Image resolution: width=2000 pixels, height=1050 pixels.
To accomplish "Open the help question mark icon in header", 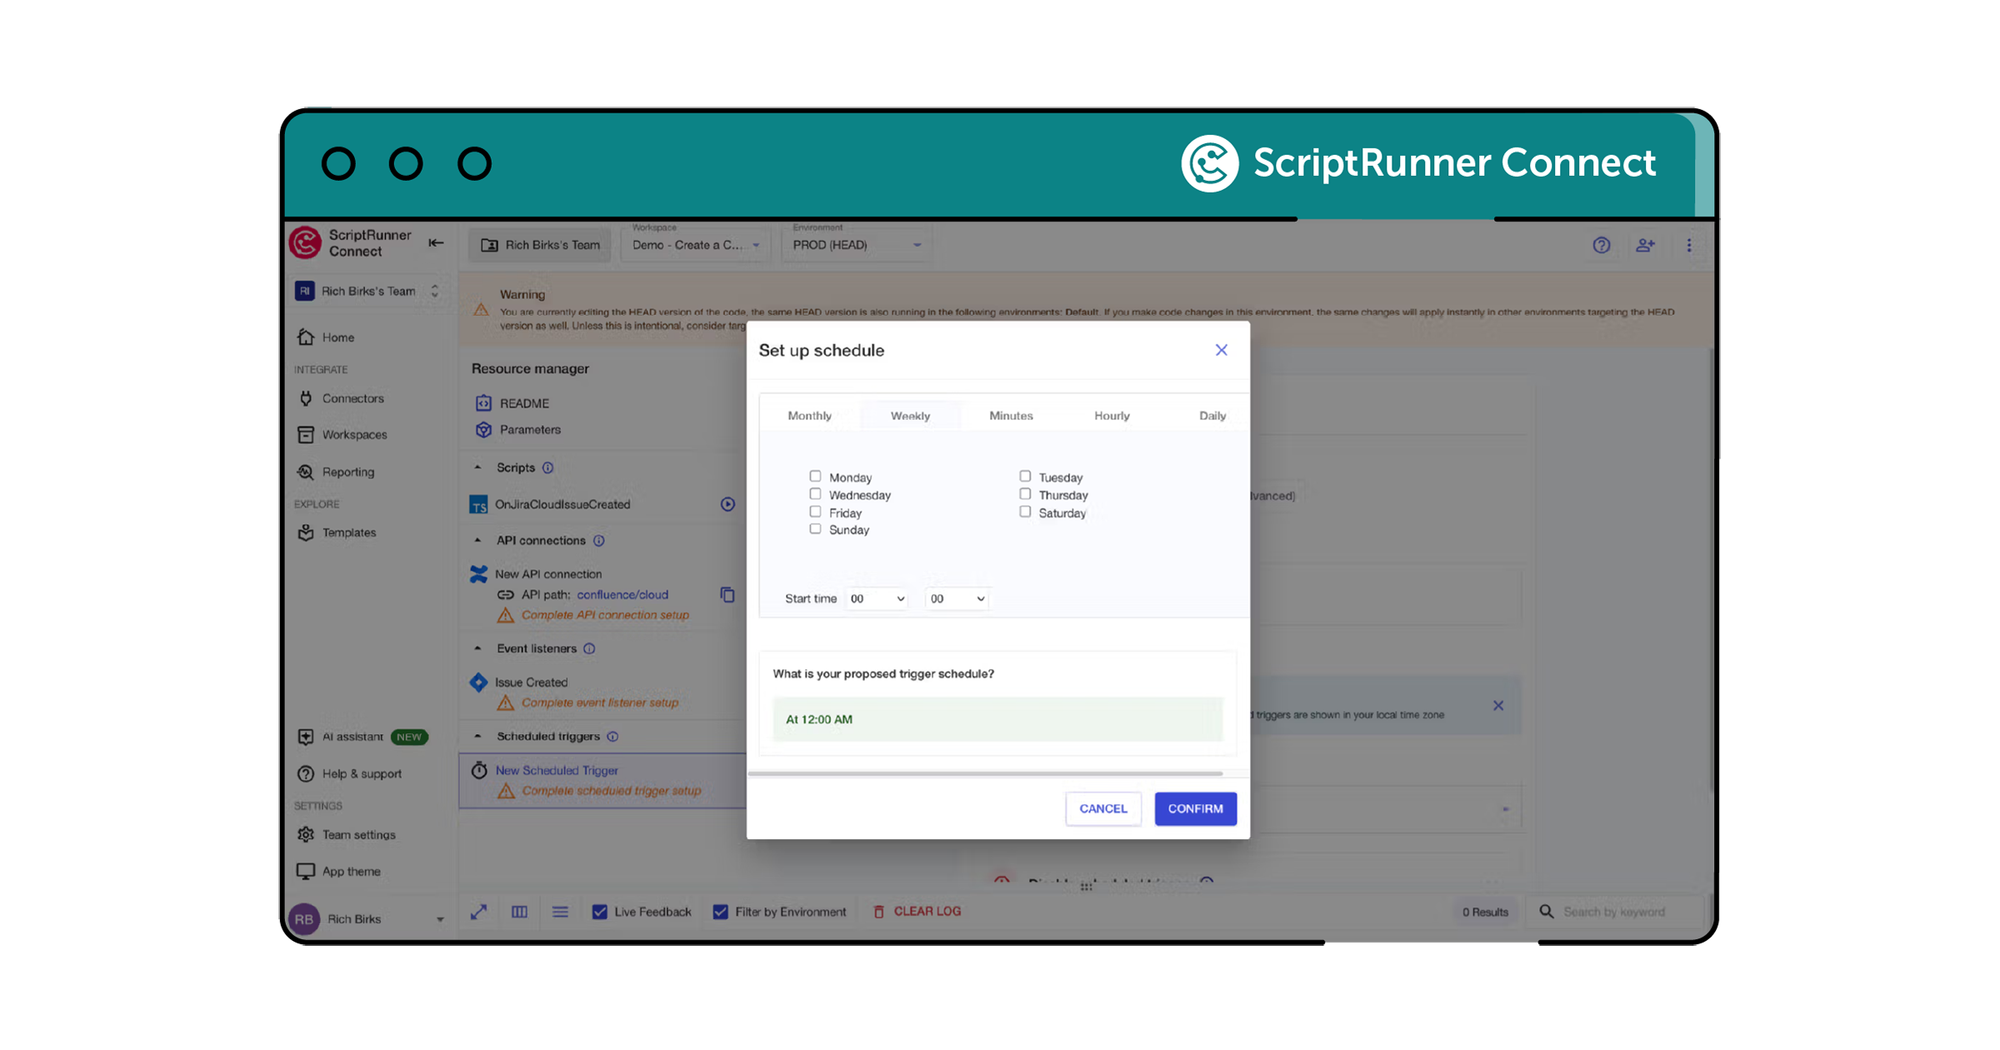I will tap(1601, 245).
